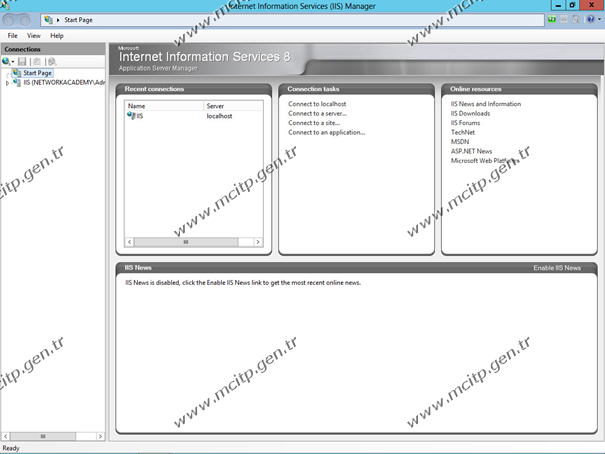The image size is (605, 454).
Task: Click the left arrow of Connections pane scrollbar
Action: coord(5,436)
